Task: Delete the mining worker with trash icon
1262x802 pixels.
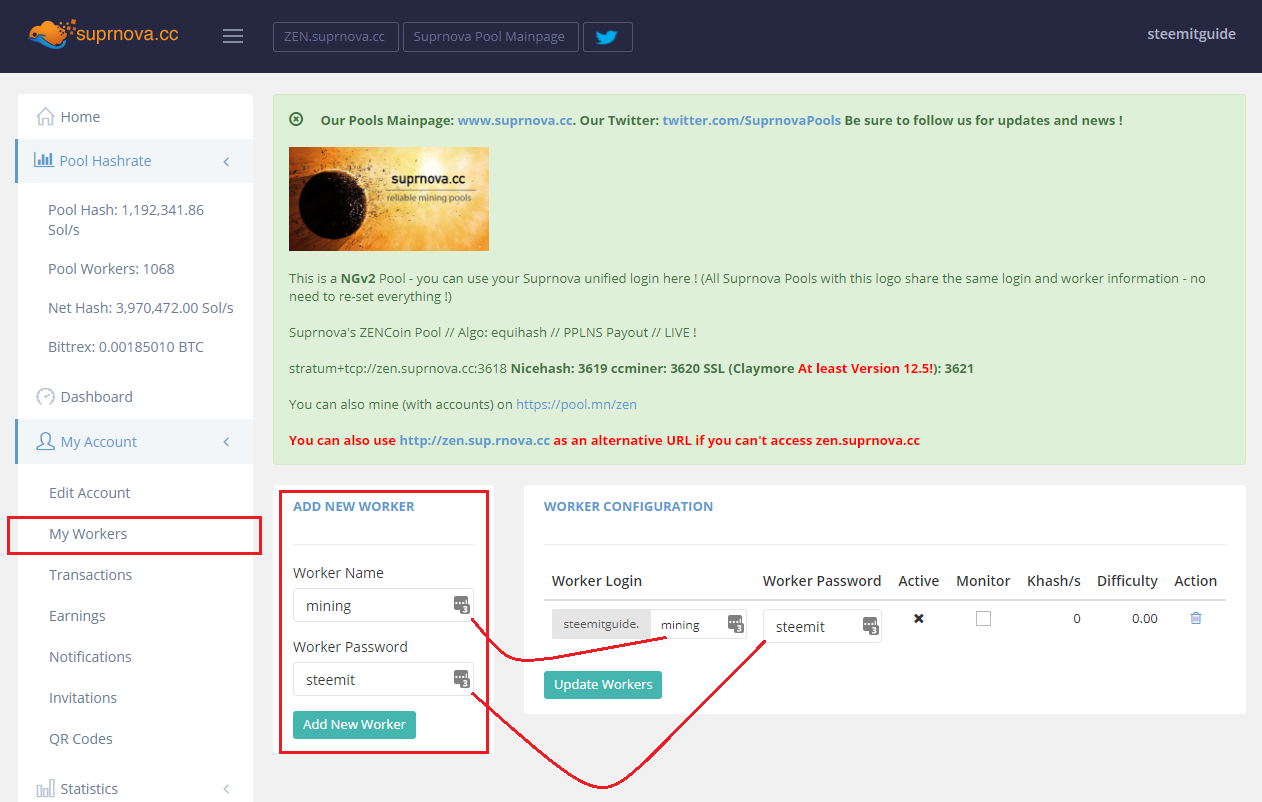Action: click(x=1196, y=618)
